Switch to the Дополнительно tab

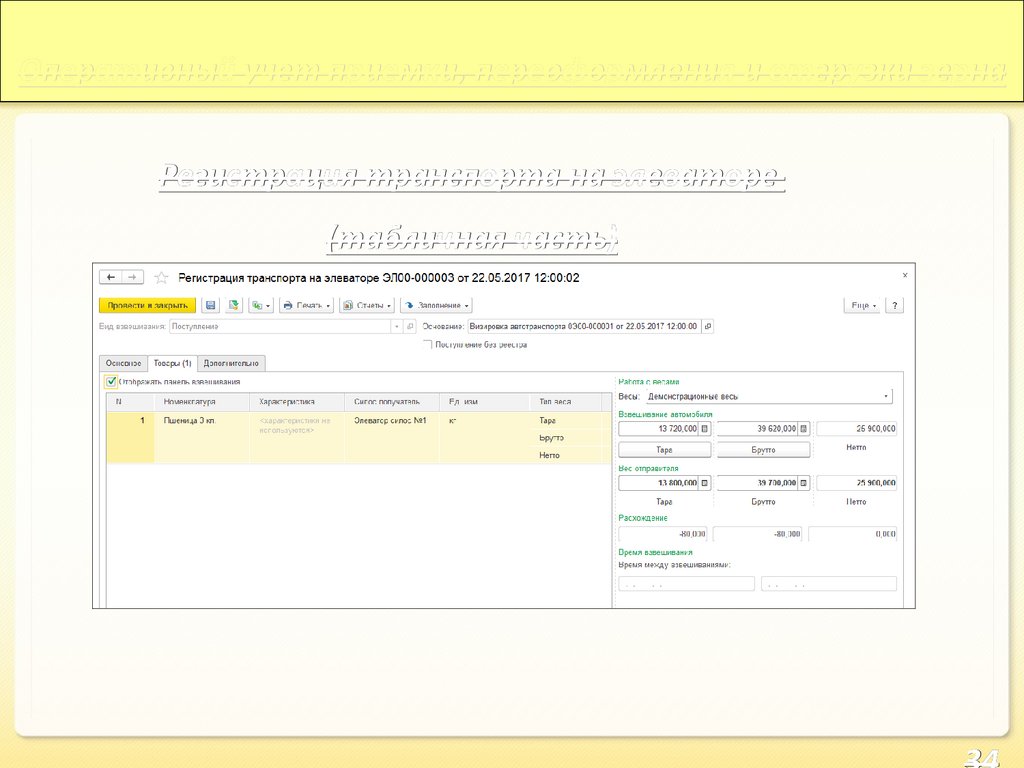232,363
